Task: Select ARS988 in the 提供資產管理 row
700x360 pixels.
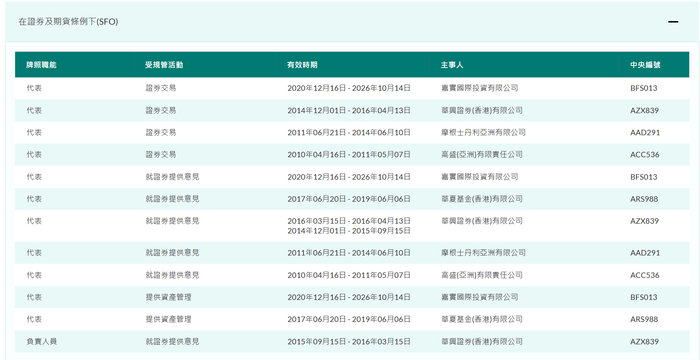Action: pos(644,319)
